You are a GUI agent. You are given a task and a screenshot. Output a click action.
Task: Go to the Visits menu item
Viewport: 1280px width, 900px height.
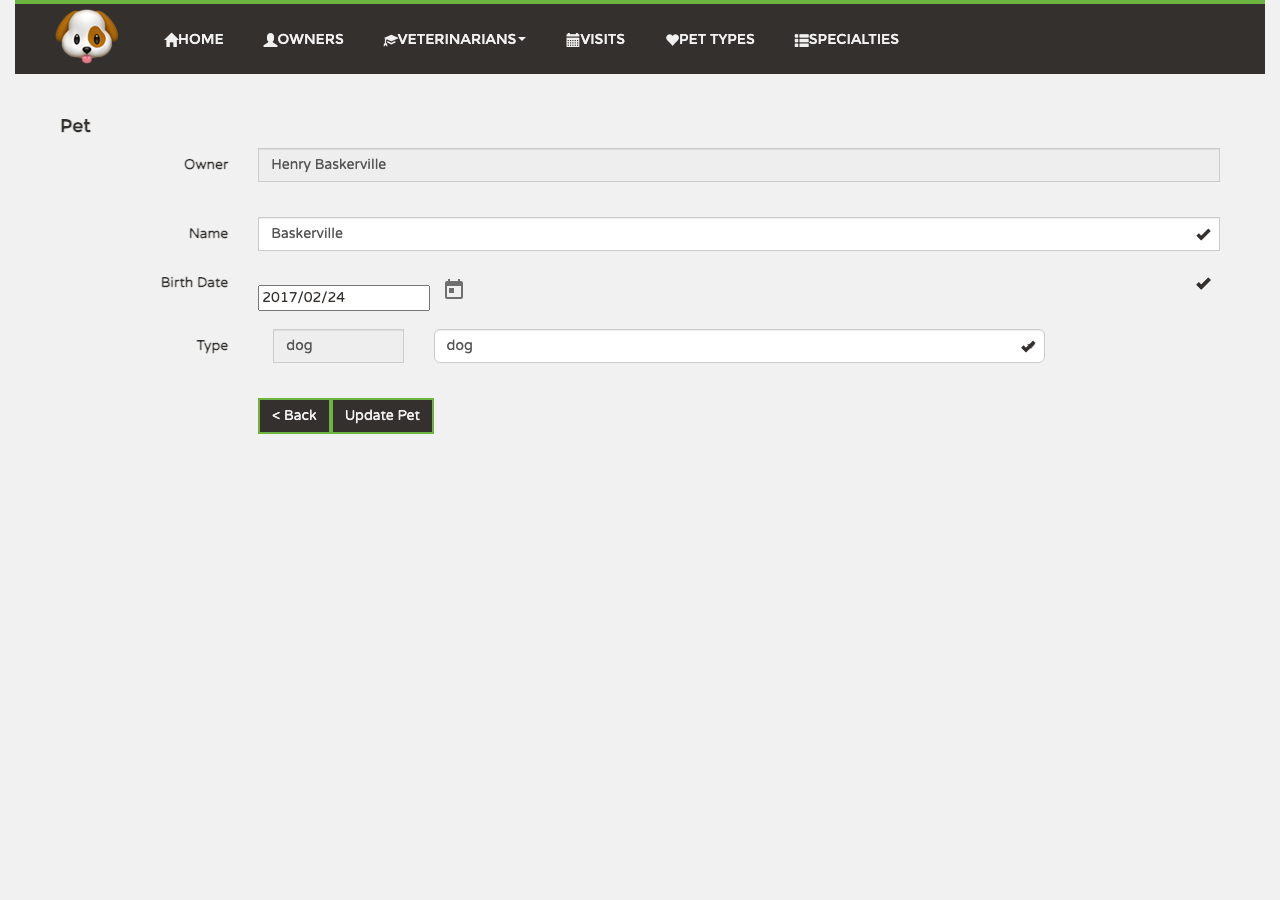(595, 39)
